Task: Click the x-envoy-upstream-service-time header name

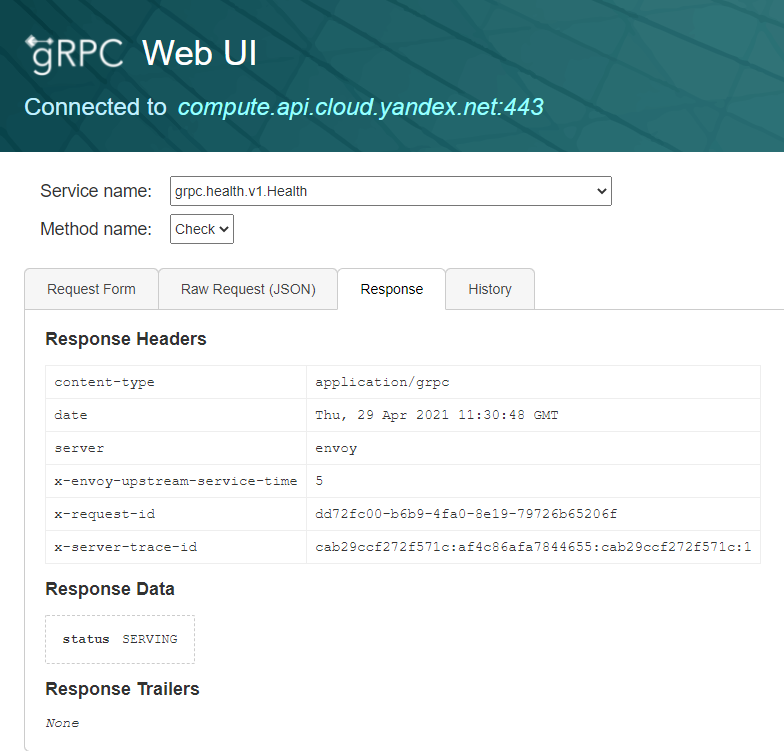Action: coord(175,481)
